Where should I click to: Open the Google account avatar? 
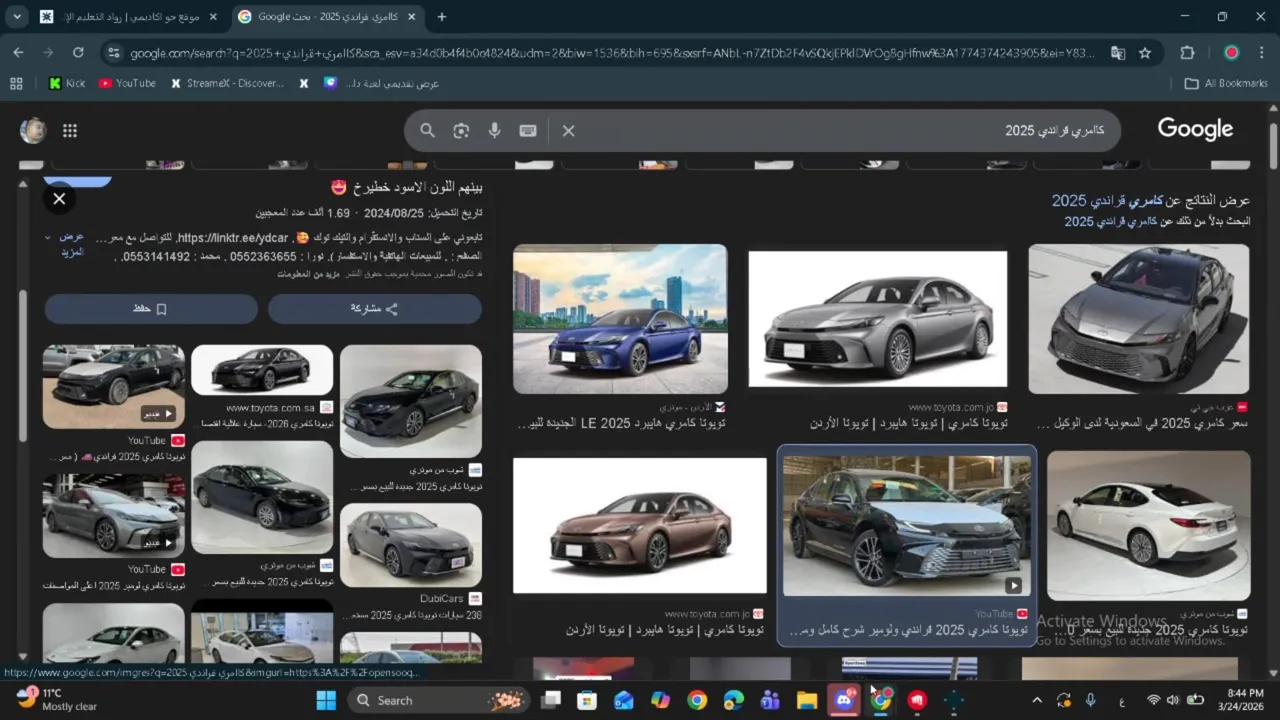point(33,131)
